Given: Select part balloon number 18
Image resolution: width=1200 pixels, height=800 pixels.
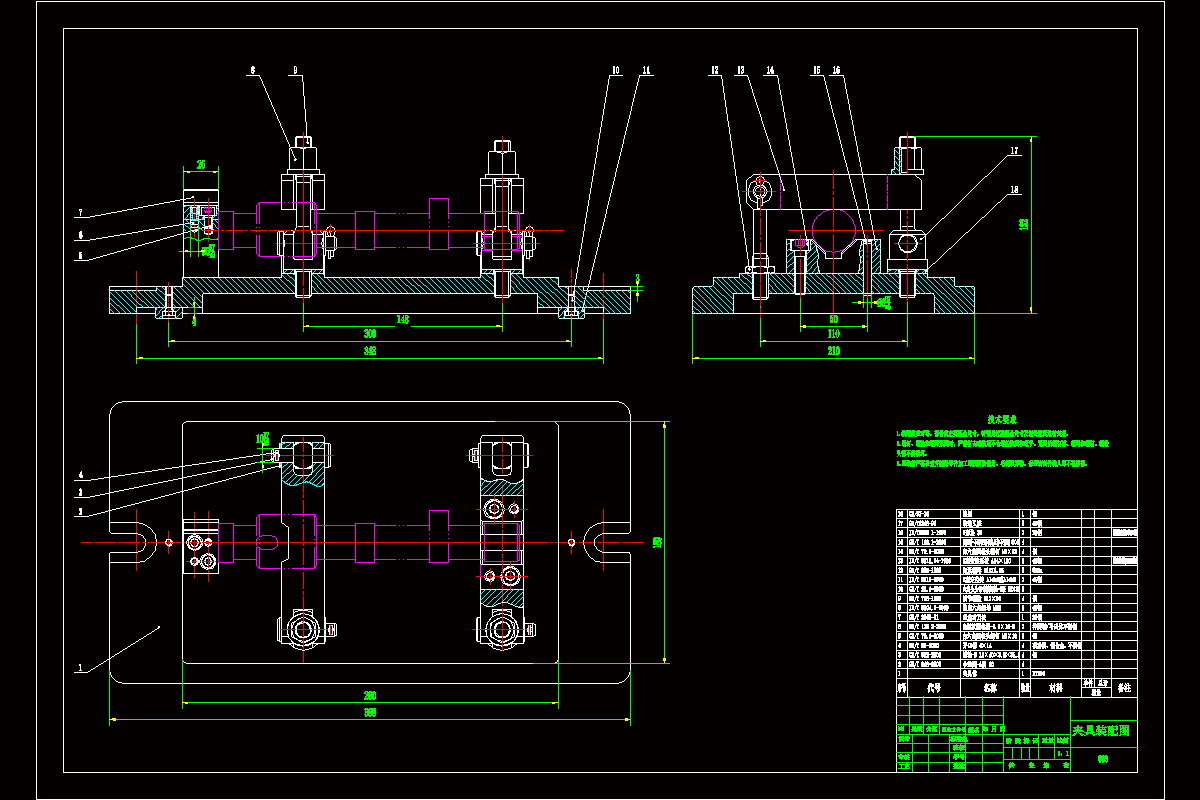Looking at the screenshot, I should pos(1013,189).
